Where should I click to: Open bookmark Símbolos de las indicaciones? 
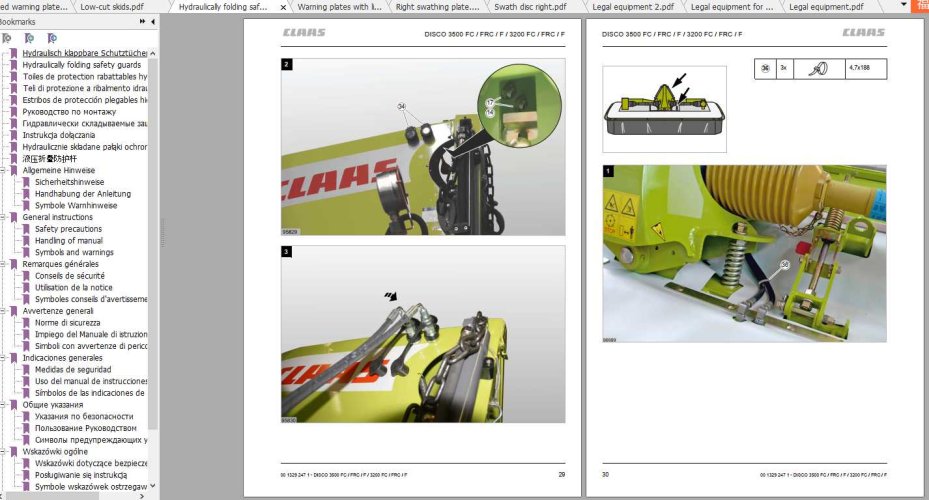click(89, 393)
